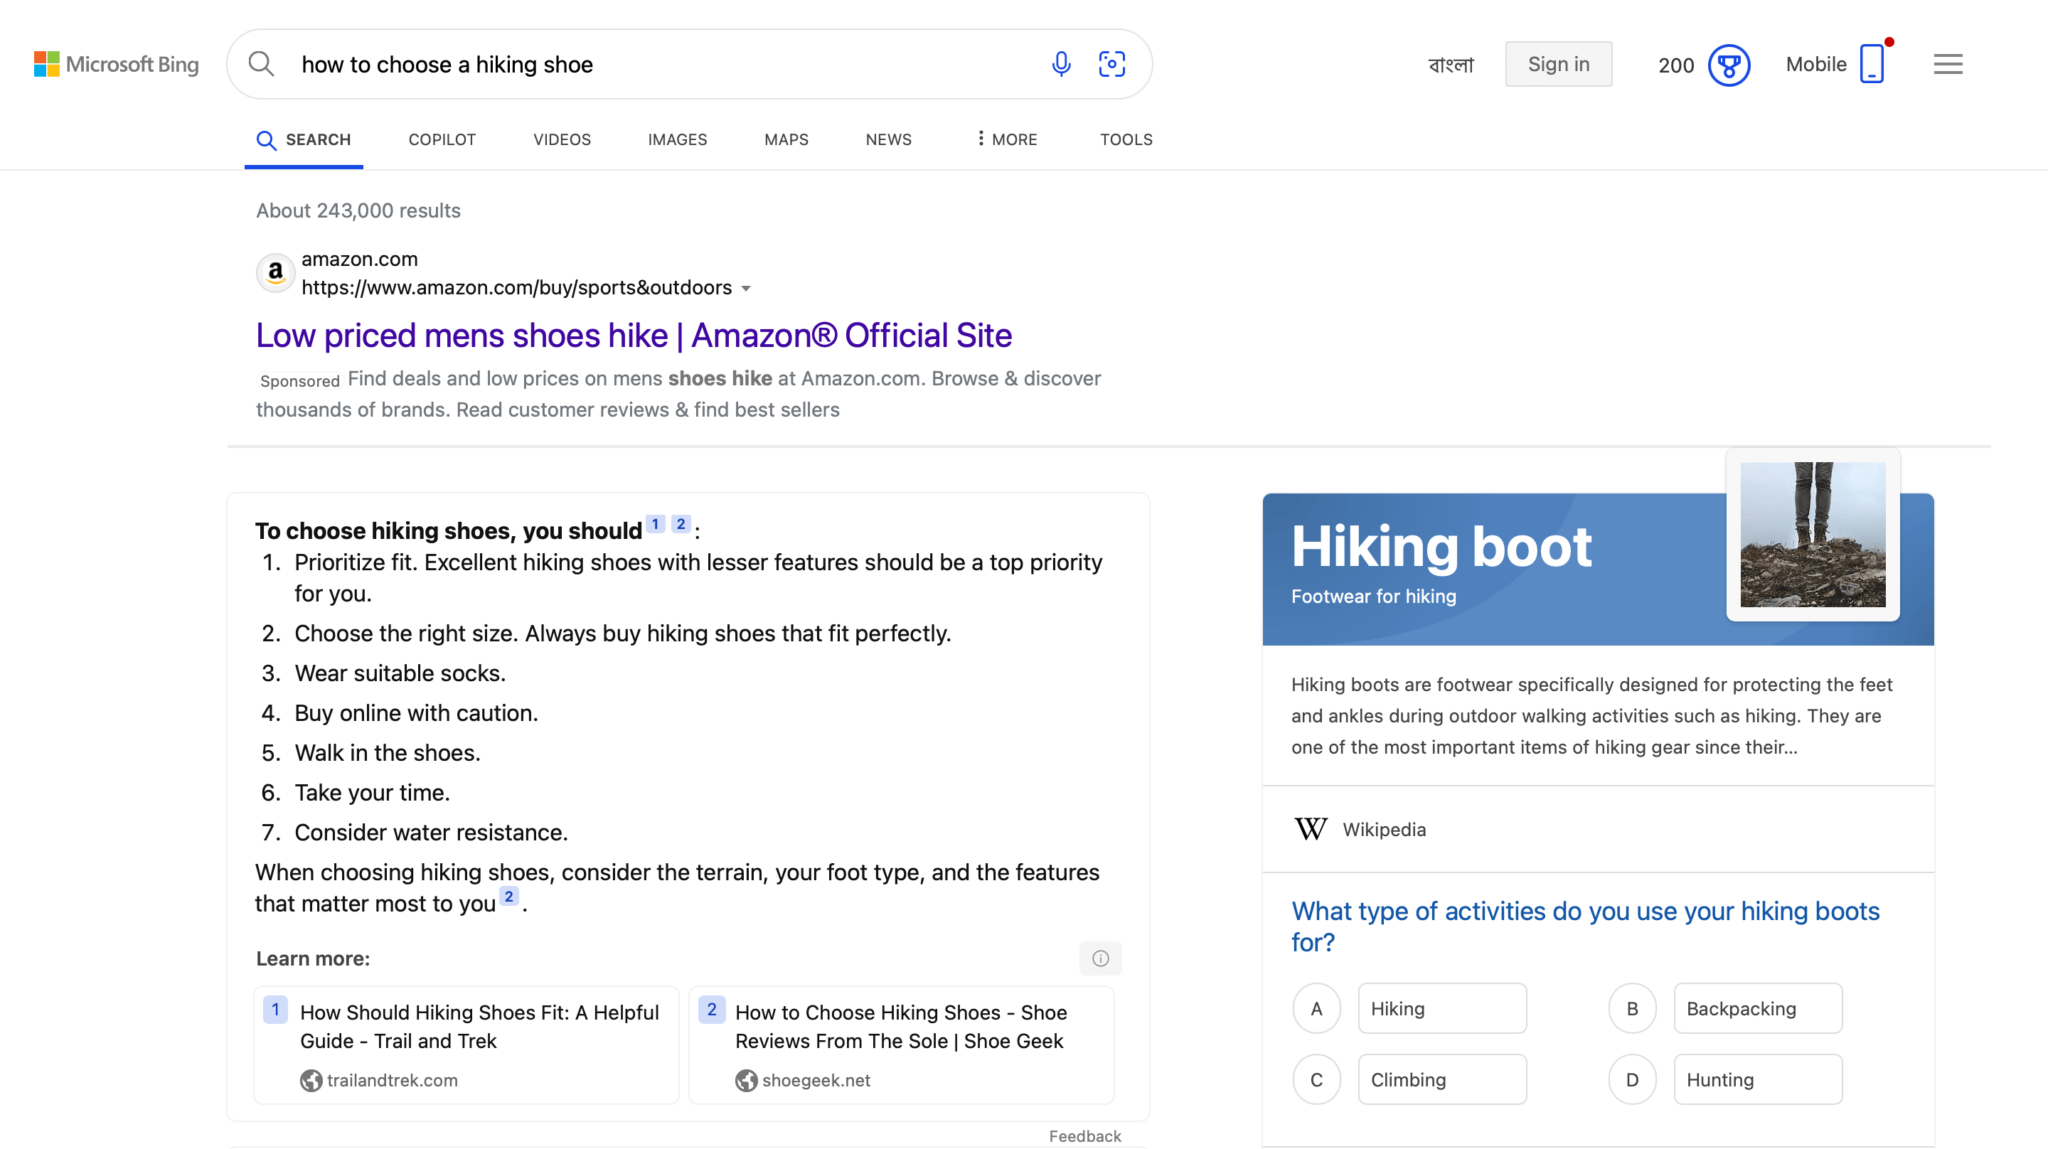Click the Wikipedia W icon
2048x1149 pixels.
pyautogui.click(x=1310, y=828)
